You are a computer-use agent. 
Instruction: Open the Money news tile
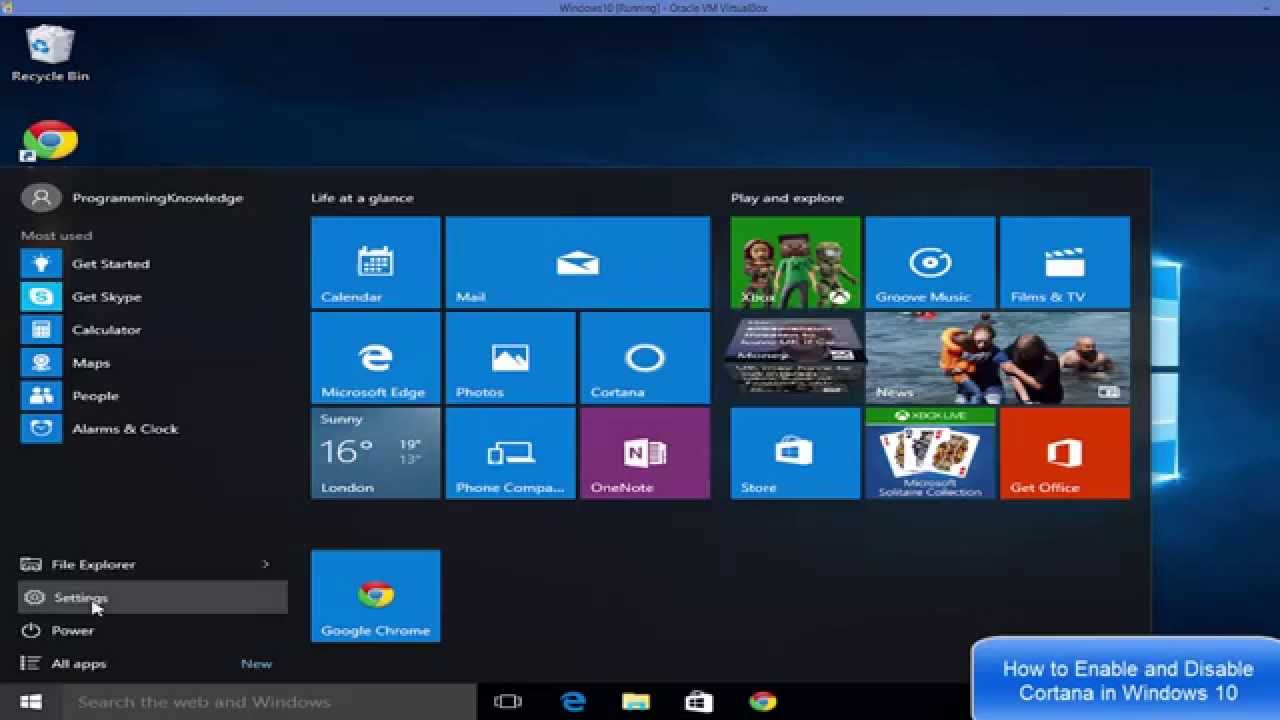click(795, 357)
